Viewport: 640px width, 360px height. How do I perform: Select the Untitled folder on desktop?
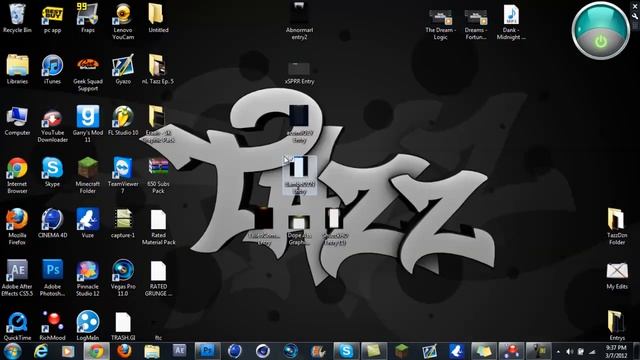point(158,18)
